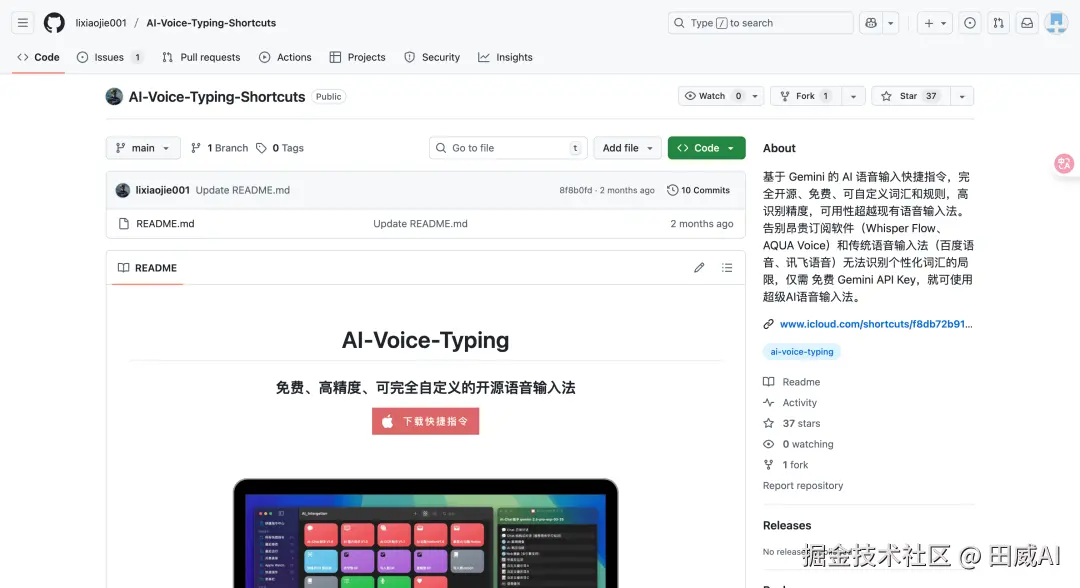Viewport: 1080px width, 588px height.
Task: Edit README with the pencil icon
Action: coord(699,268)
